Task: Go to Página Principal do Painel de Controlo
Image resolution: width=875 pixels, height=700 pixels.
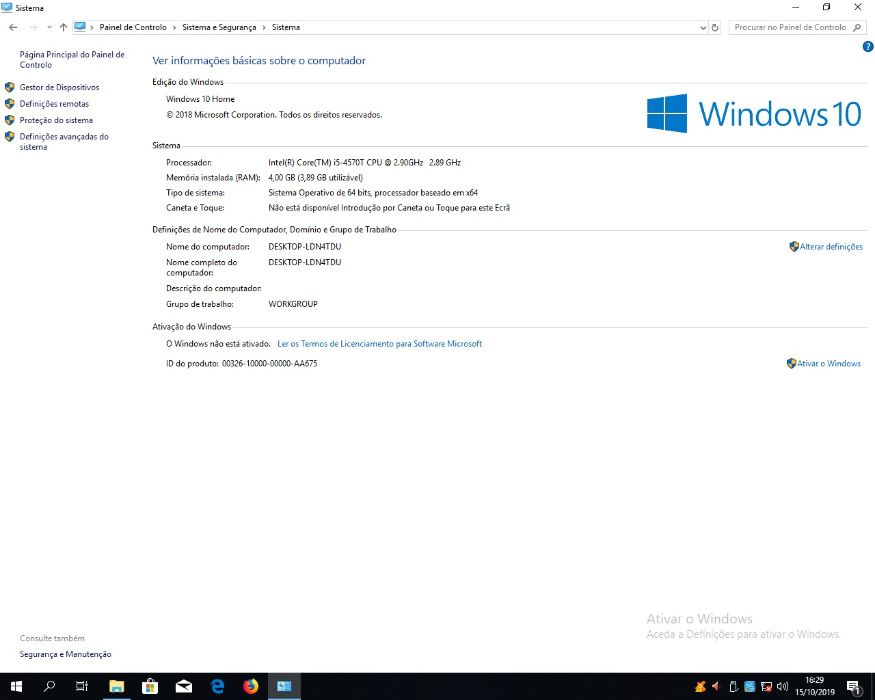Action: point(72,60)
